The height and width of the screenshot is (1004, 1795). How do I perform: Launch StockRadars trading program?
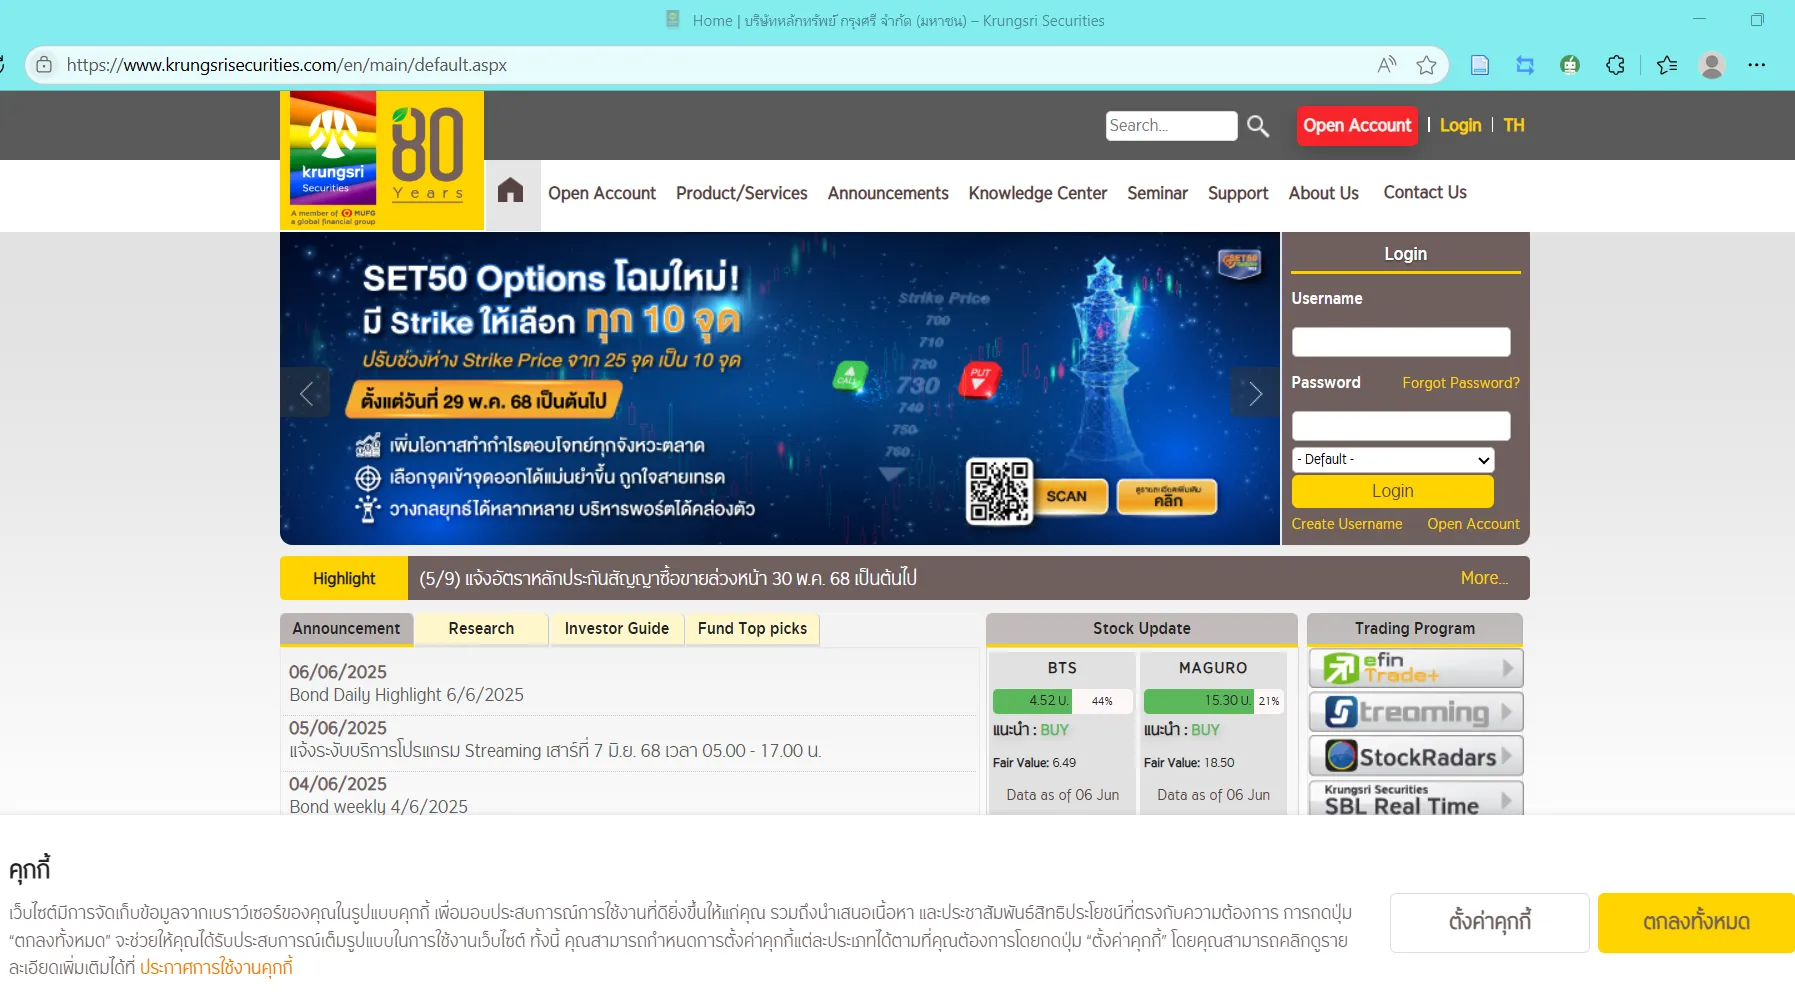(x=1415, y=756)
